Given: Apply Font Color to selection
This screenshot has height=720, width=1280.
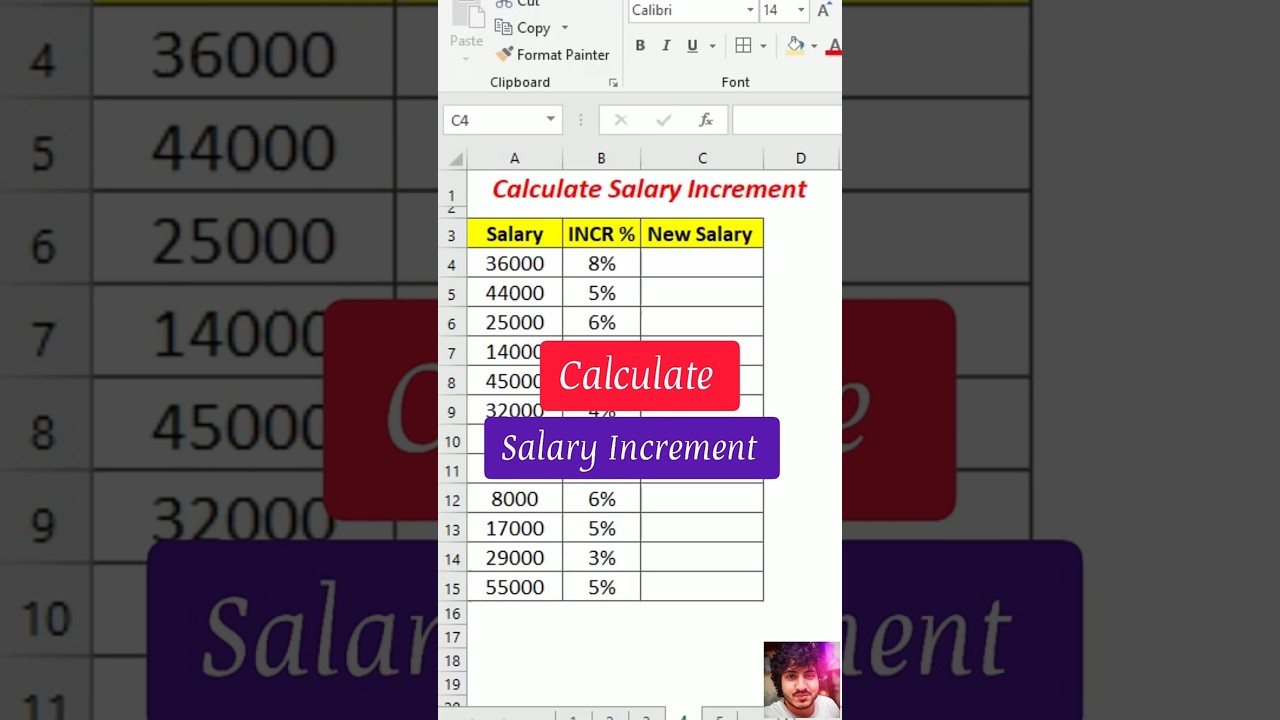Looking at the screenshot, I should pyautogui.click(x=834, y=47).
